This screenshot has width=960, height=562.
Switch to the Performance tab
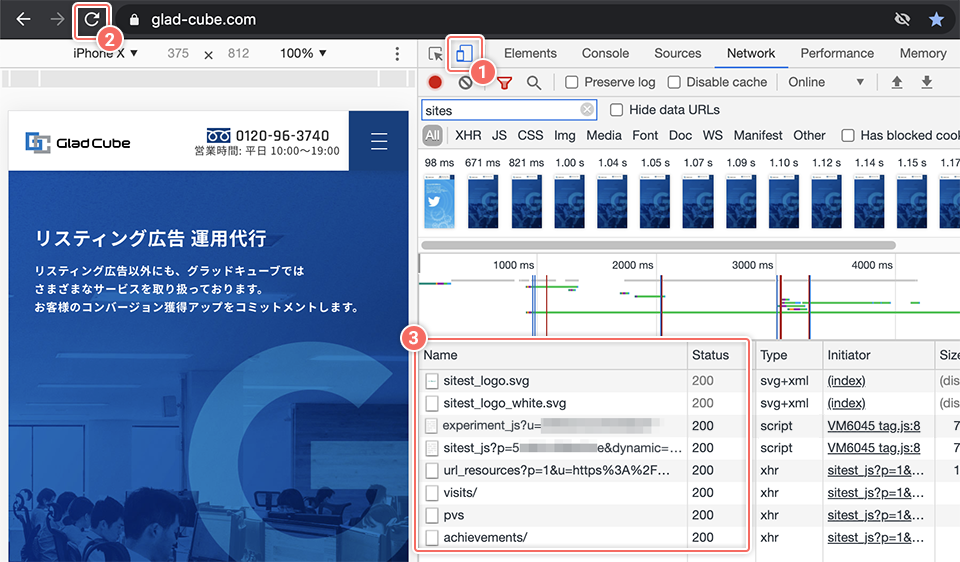click(837, 53)
